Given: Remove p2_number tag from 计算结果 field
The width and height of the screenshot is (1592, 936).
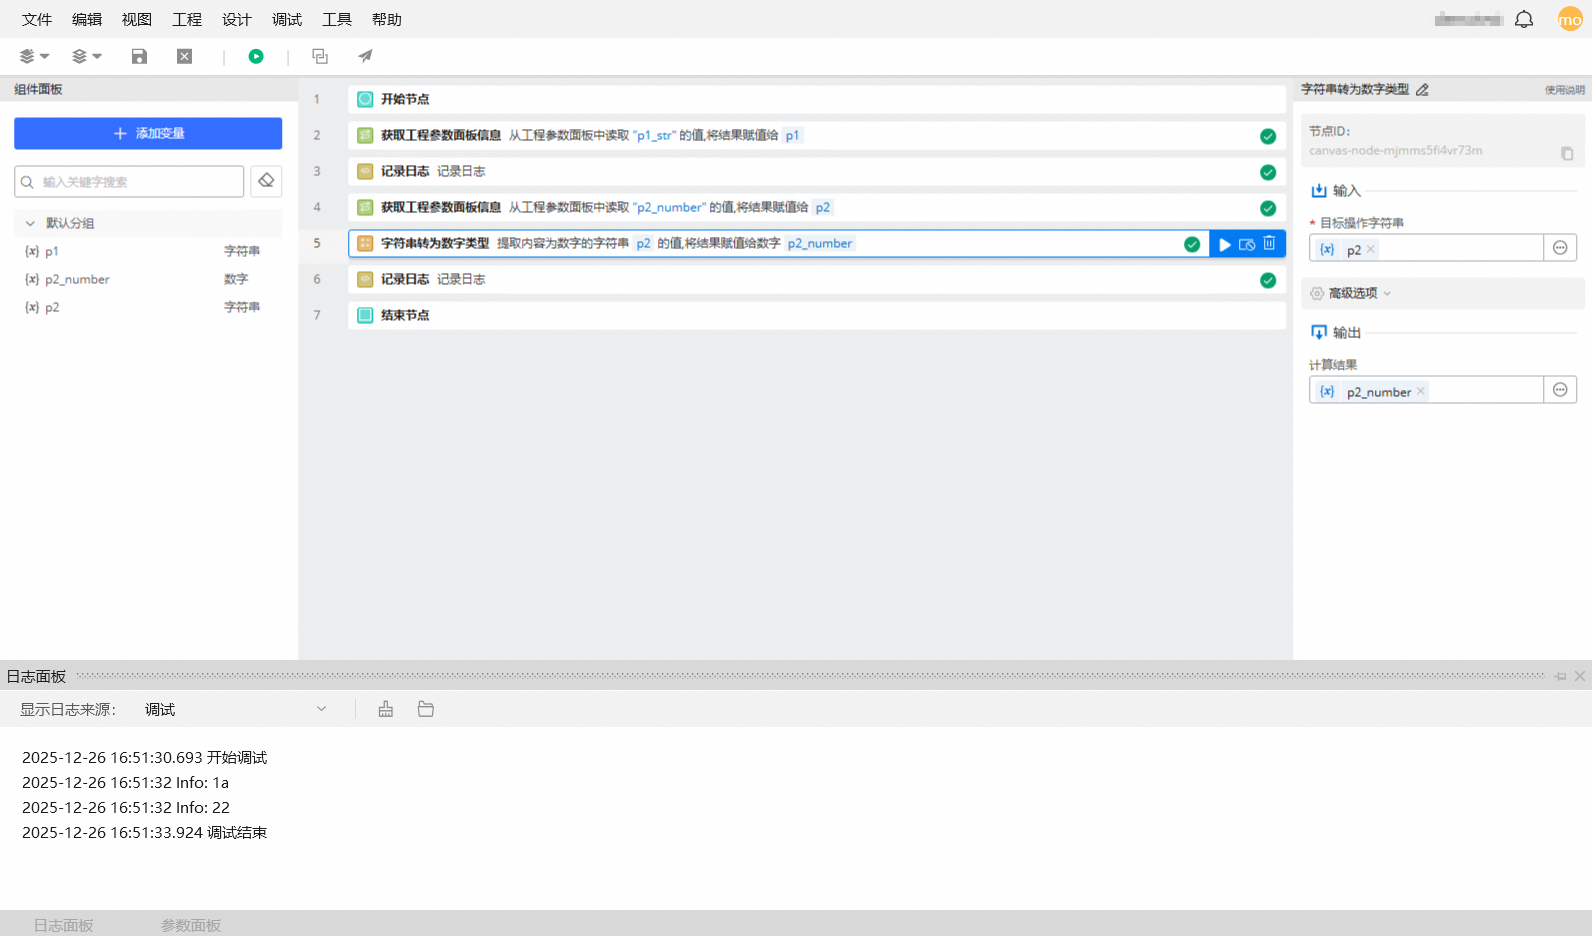Looking at the screenshot, I should [1421, 391].
